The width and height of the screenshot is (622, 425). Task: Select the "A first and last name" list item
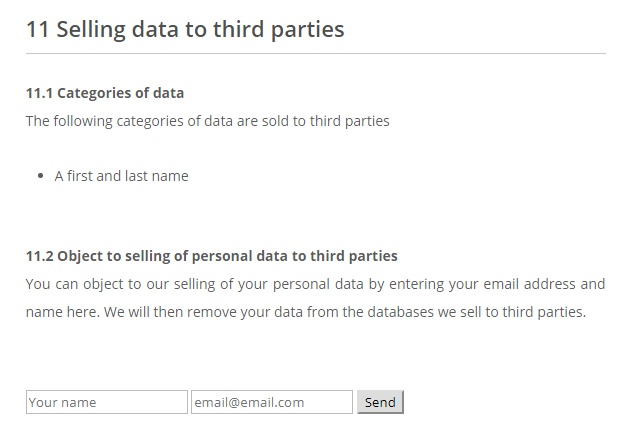point(121,176)
